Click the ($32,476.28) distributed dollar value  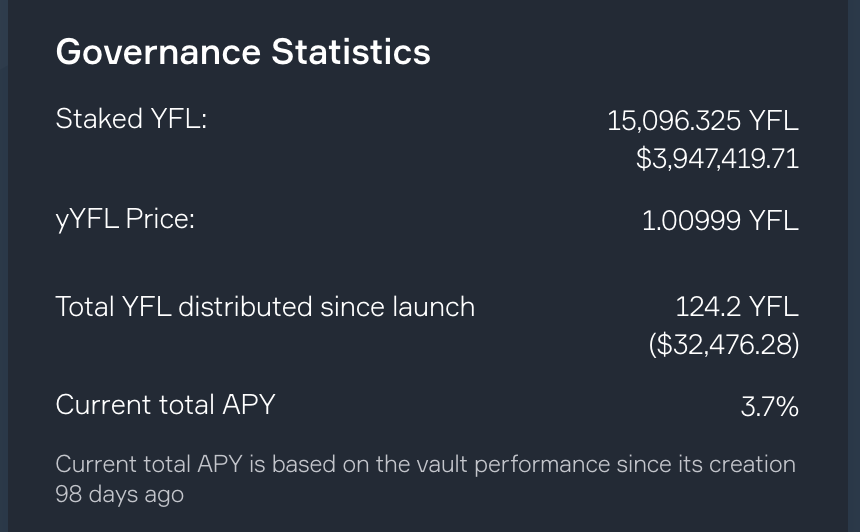click(x=723, y=345)
